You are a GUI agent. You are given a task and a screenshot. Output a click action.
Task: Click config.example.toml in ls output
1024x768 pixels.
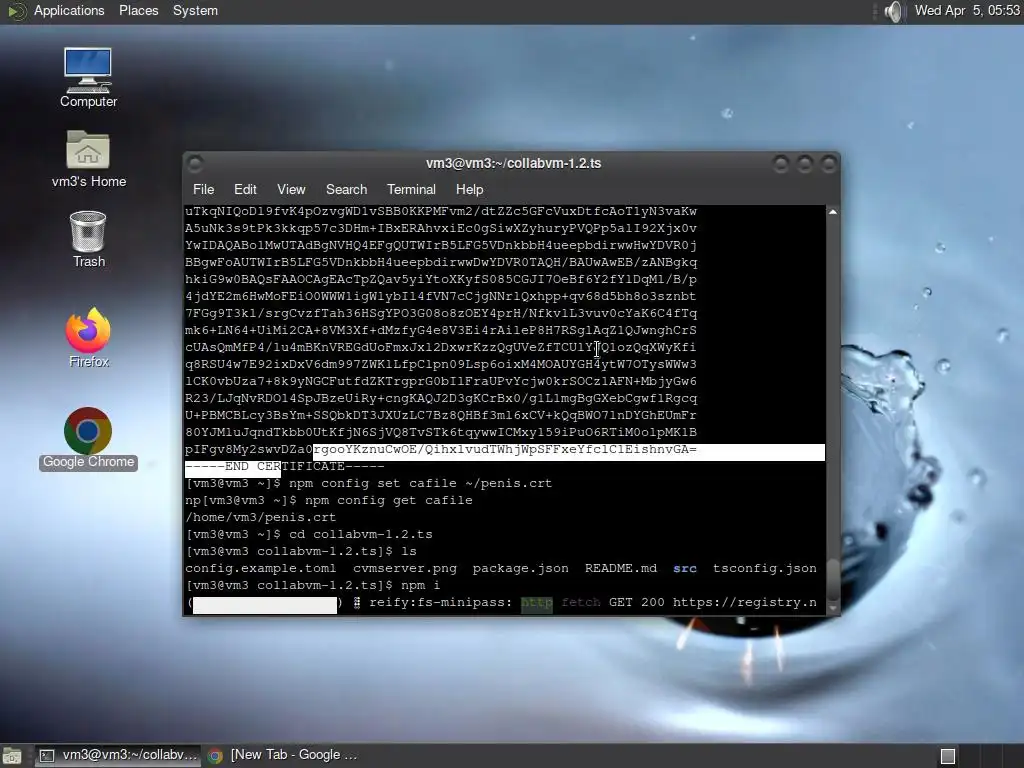pos(261,568)
